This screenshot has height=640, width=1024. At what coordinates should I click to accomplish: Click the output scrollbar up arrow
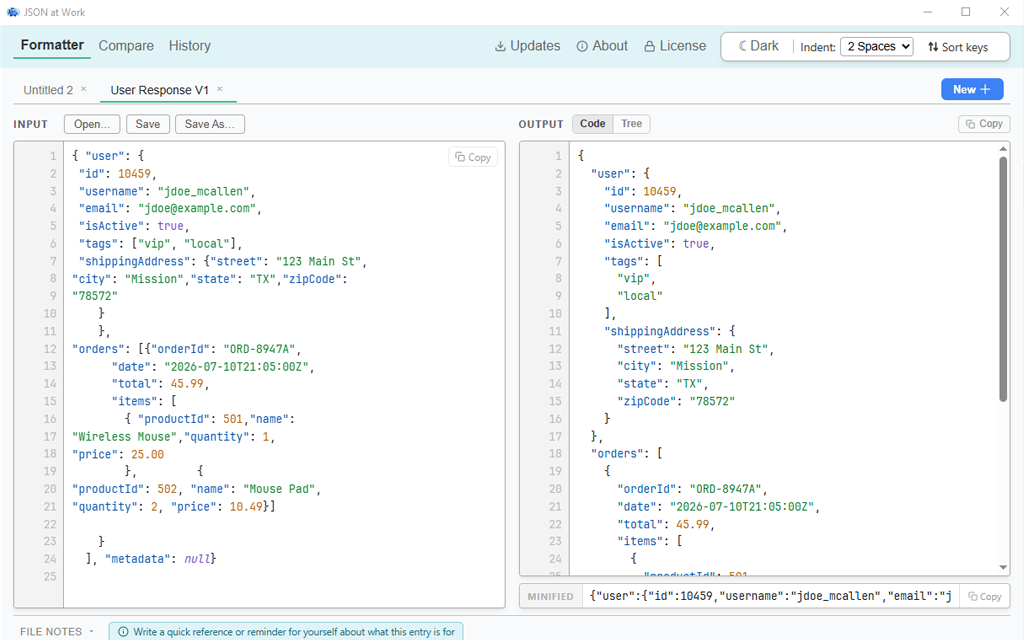coord(1003,150)
